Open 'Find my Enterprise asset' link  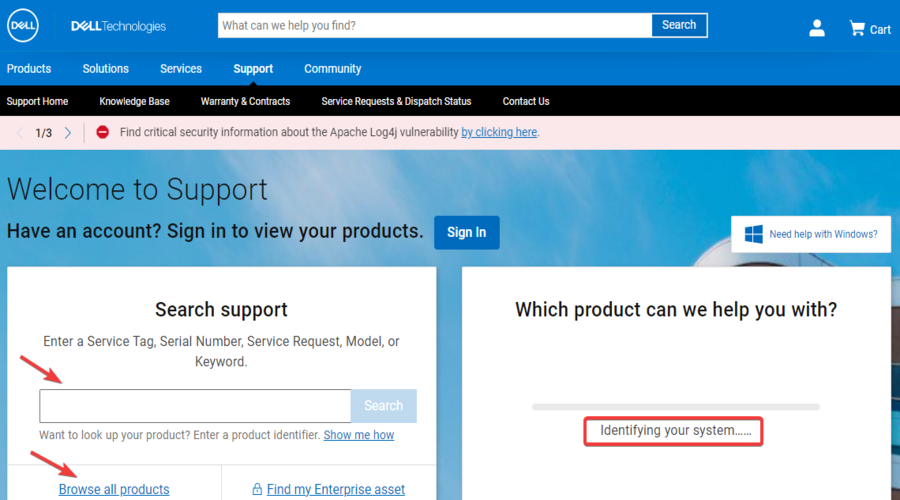[x=336, y=489]
